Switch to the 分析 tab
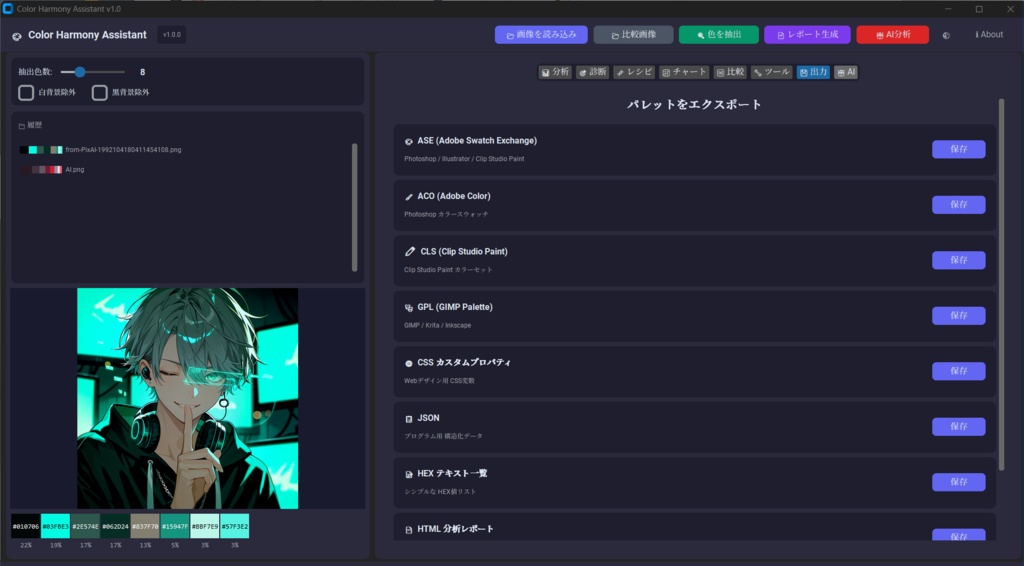 (555, 72)
